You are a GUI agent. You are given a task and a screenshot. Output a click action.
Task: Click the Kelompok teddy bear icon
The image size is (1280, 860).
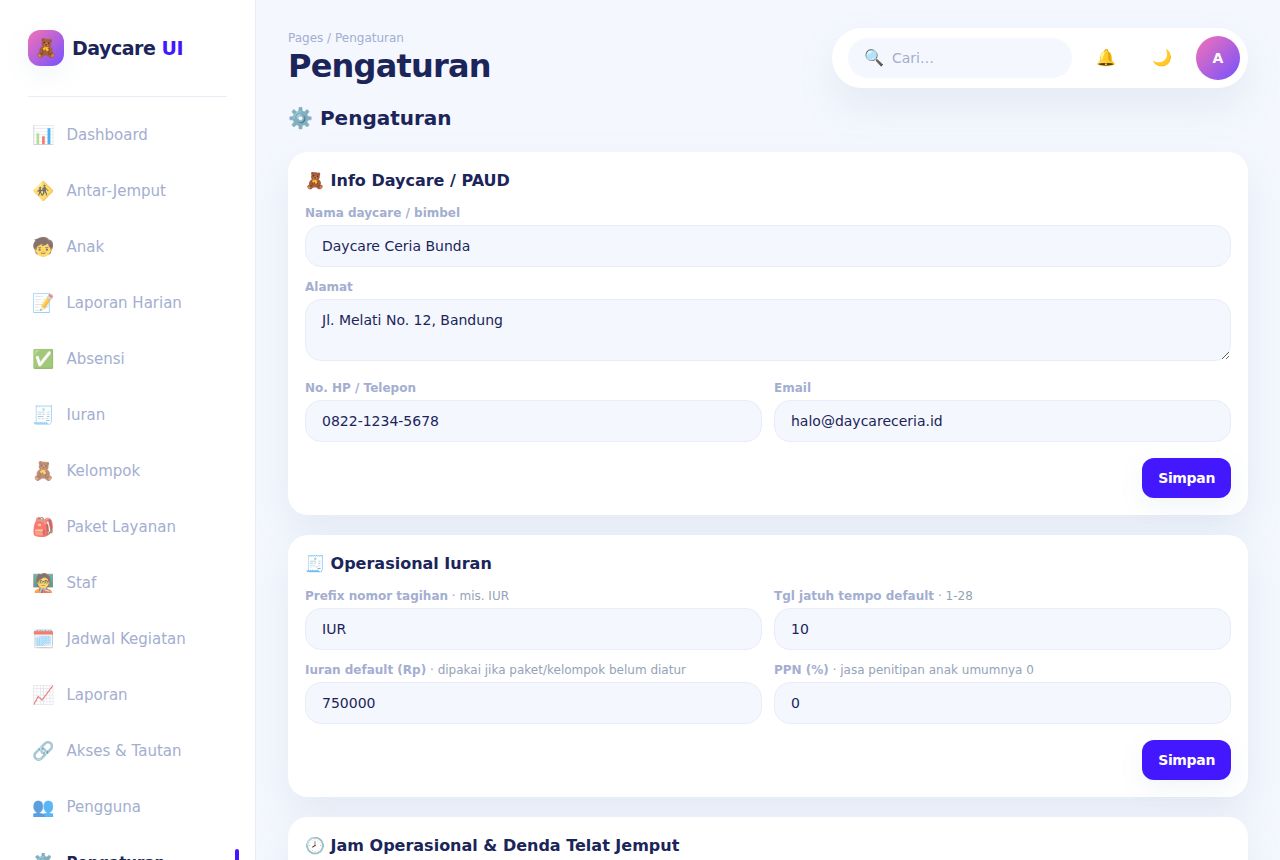tap(43, 471)
